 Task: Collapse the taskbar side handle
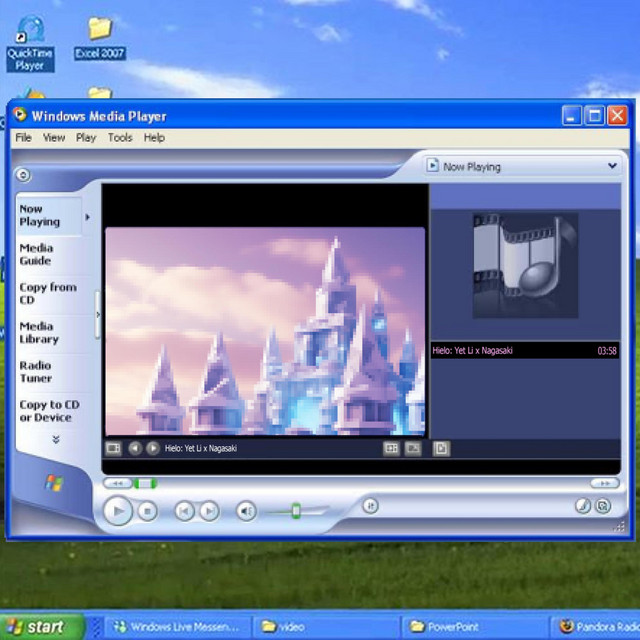point(98,315)
